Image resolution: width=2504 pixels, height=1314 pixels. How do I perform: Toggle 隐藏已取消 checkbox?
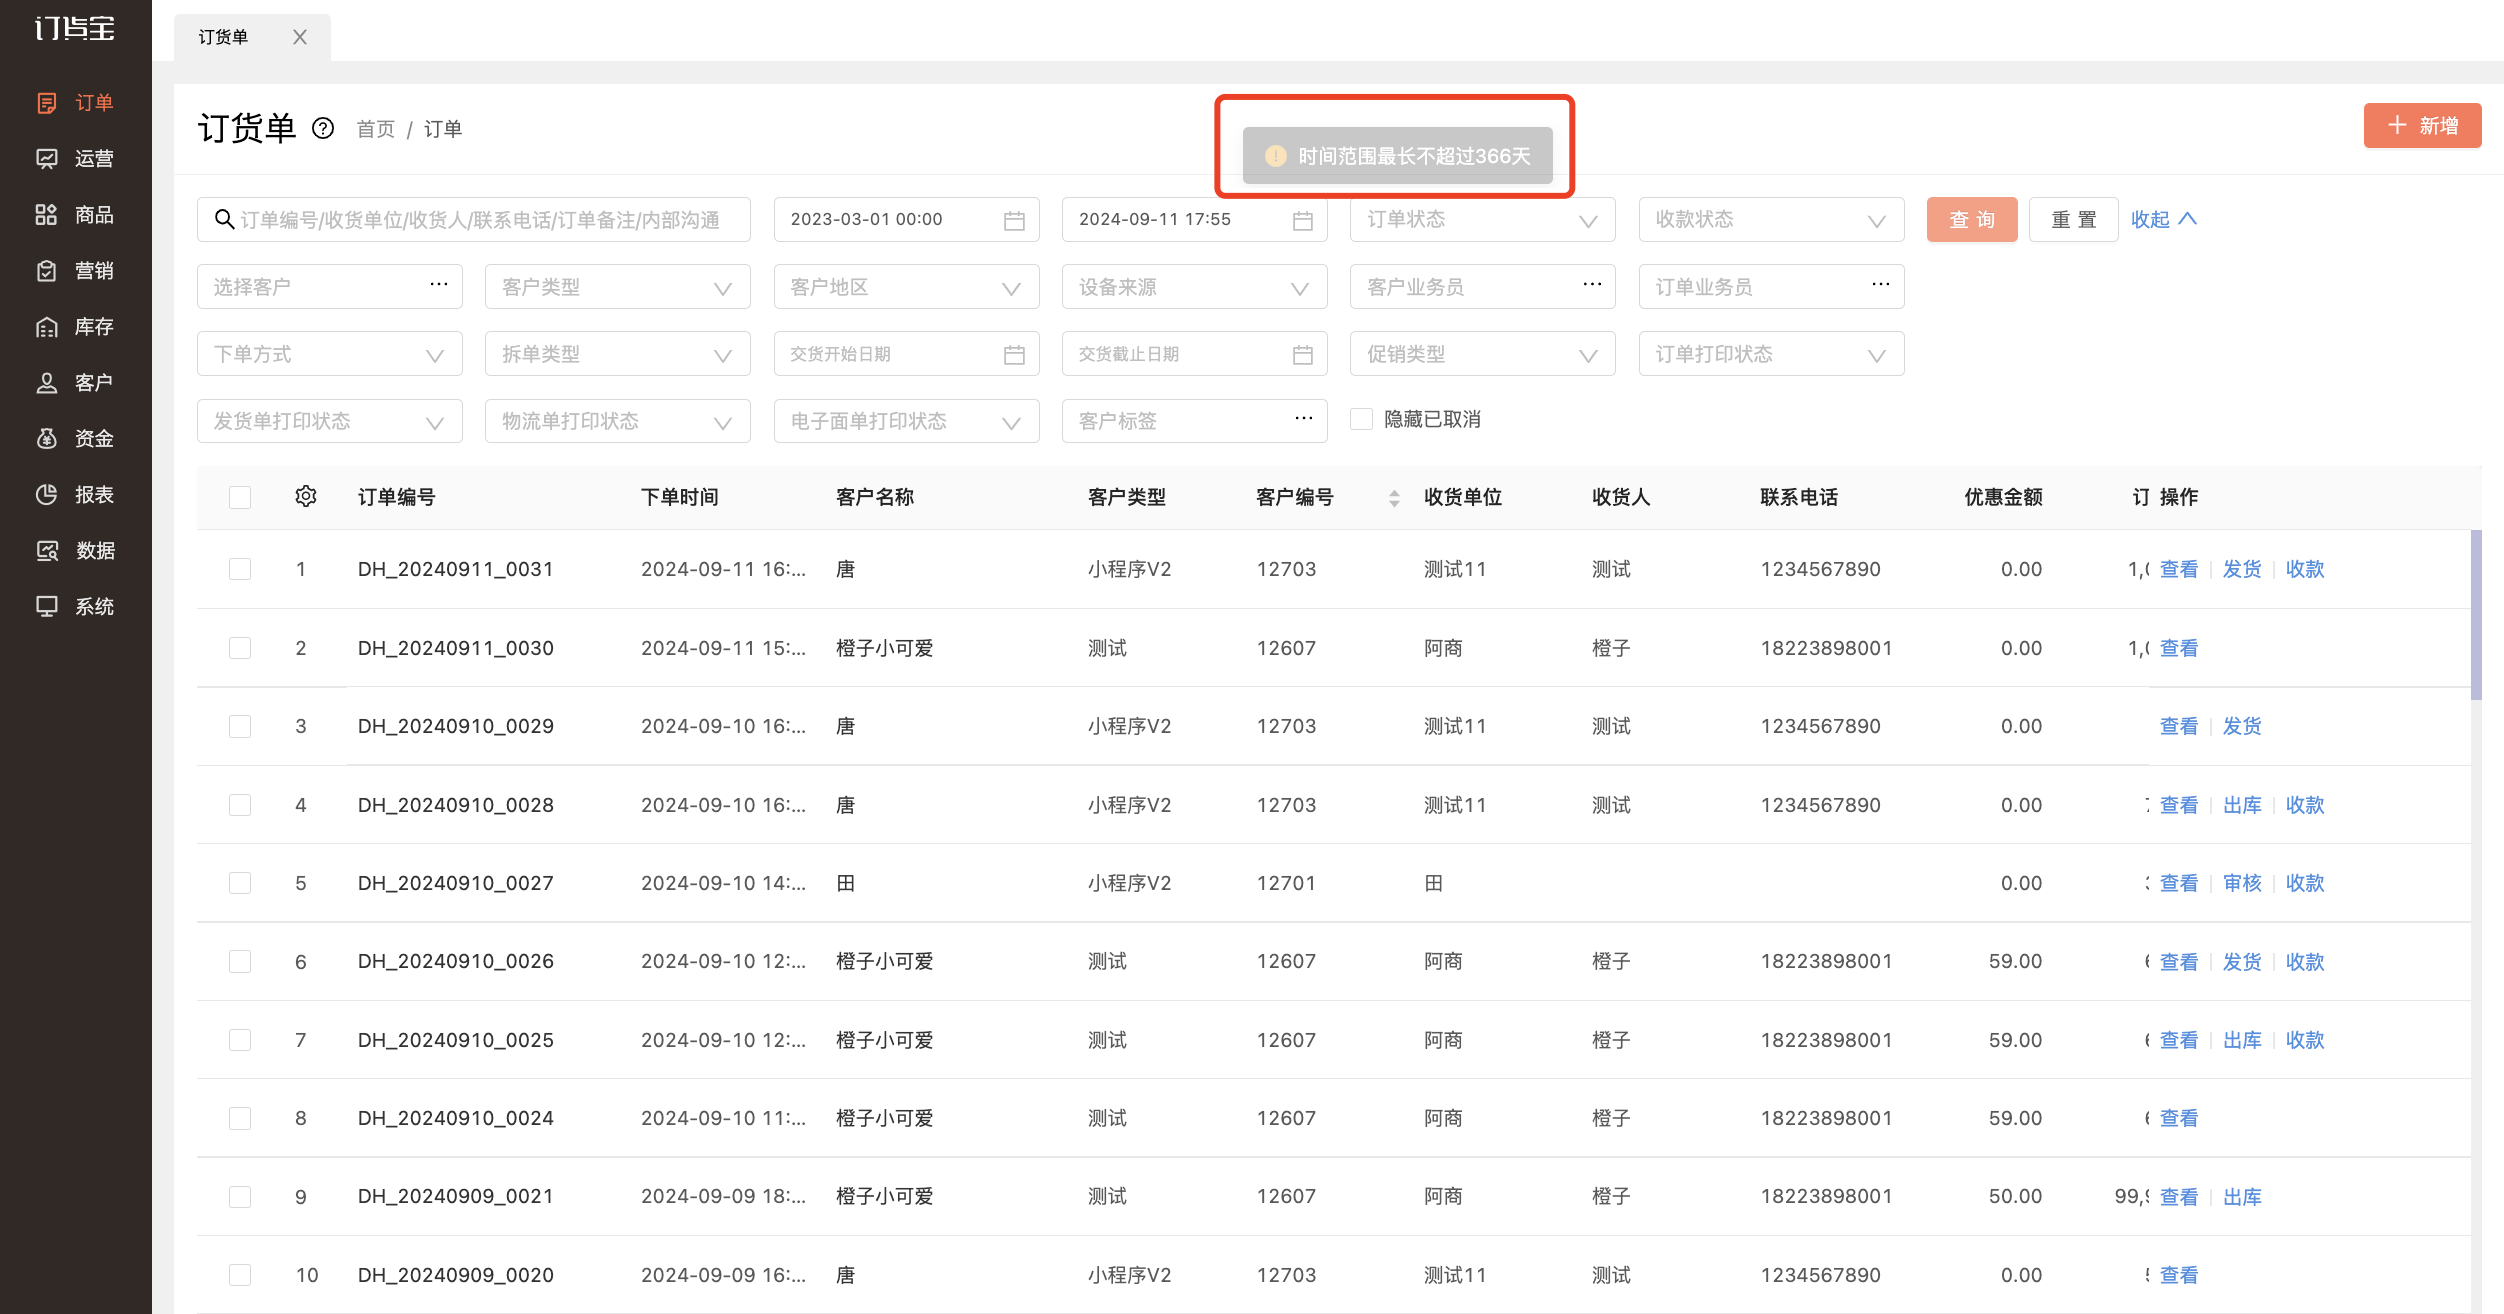[1361, 419]
